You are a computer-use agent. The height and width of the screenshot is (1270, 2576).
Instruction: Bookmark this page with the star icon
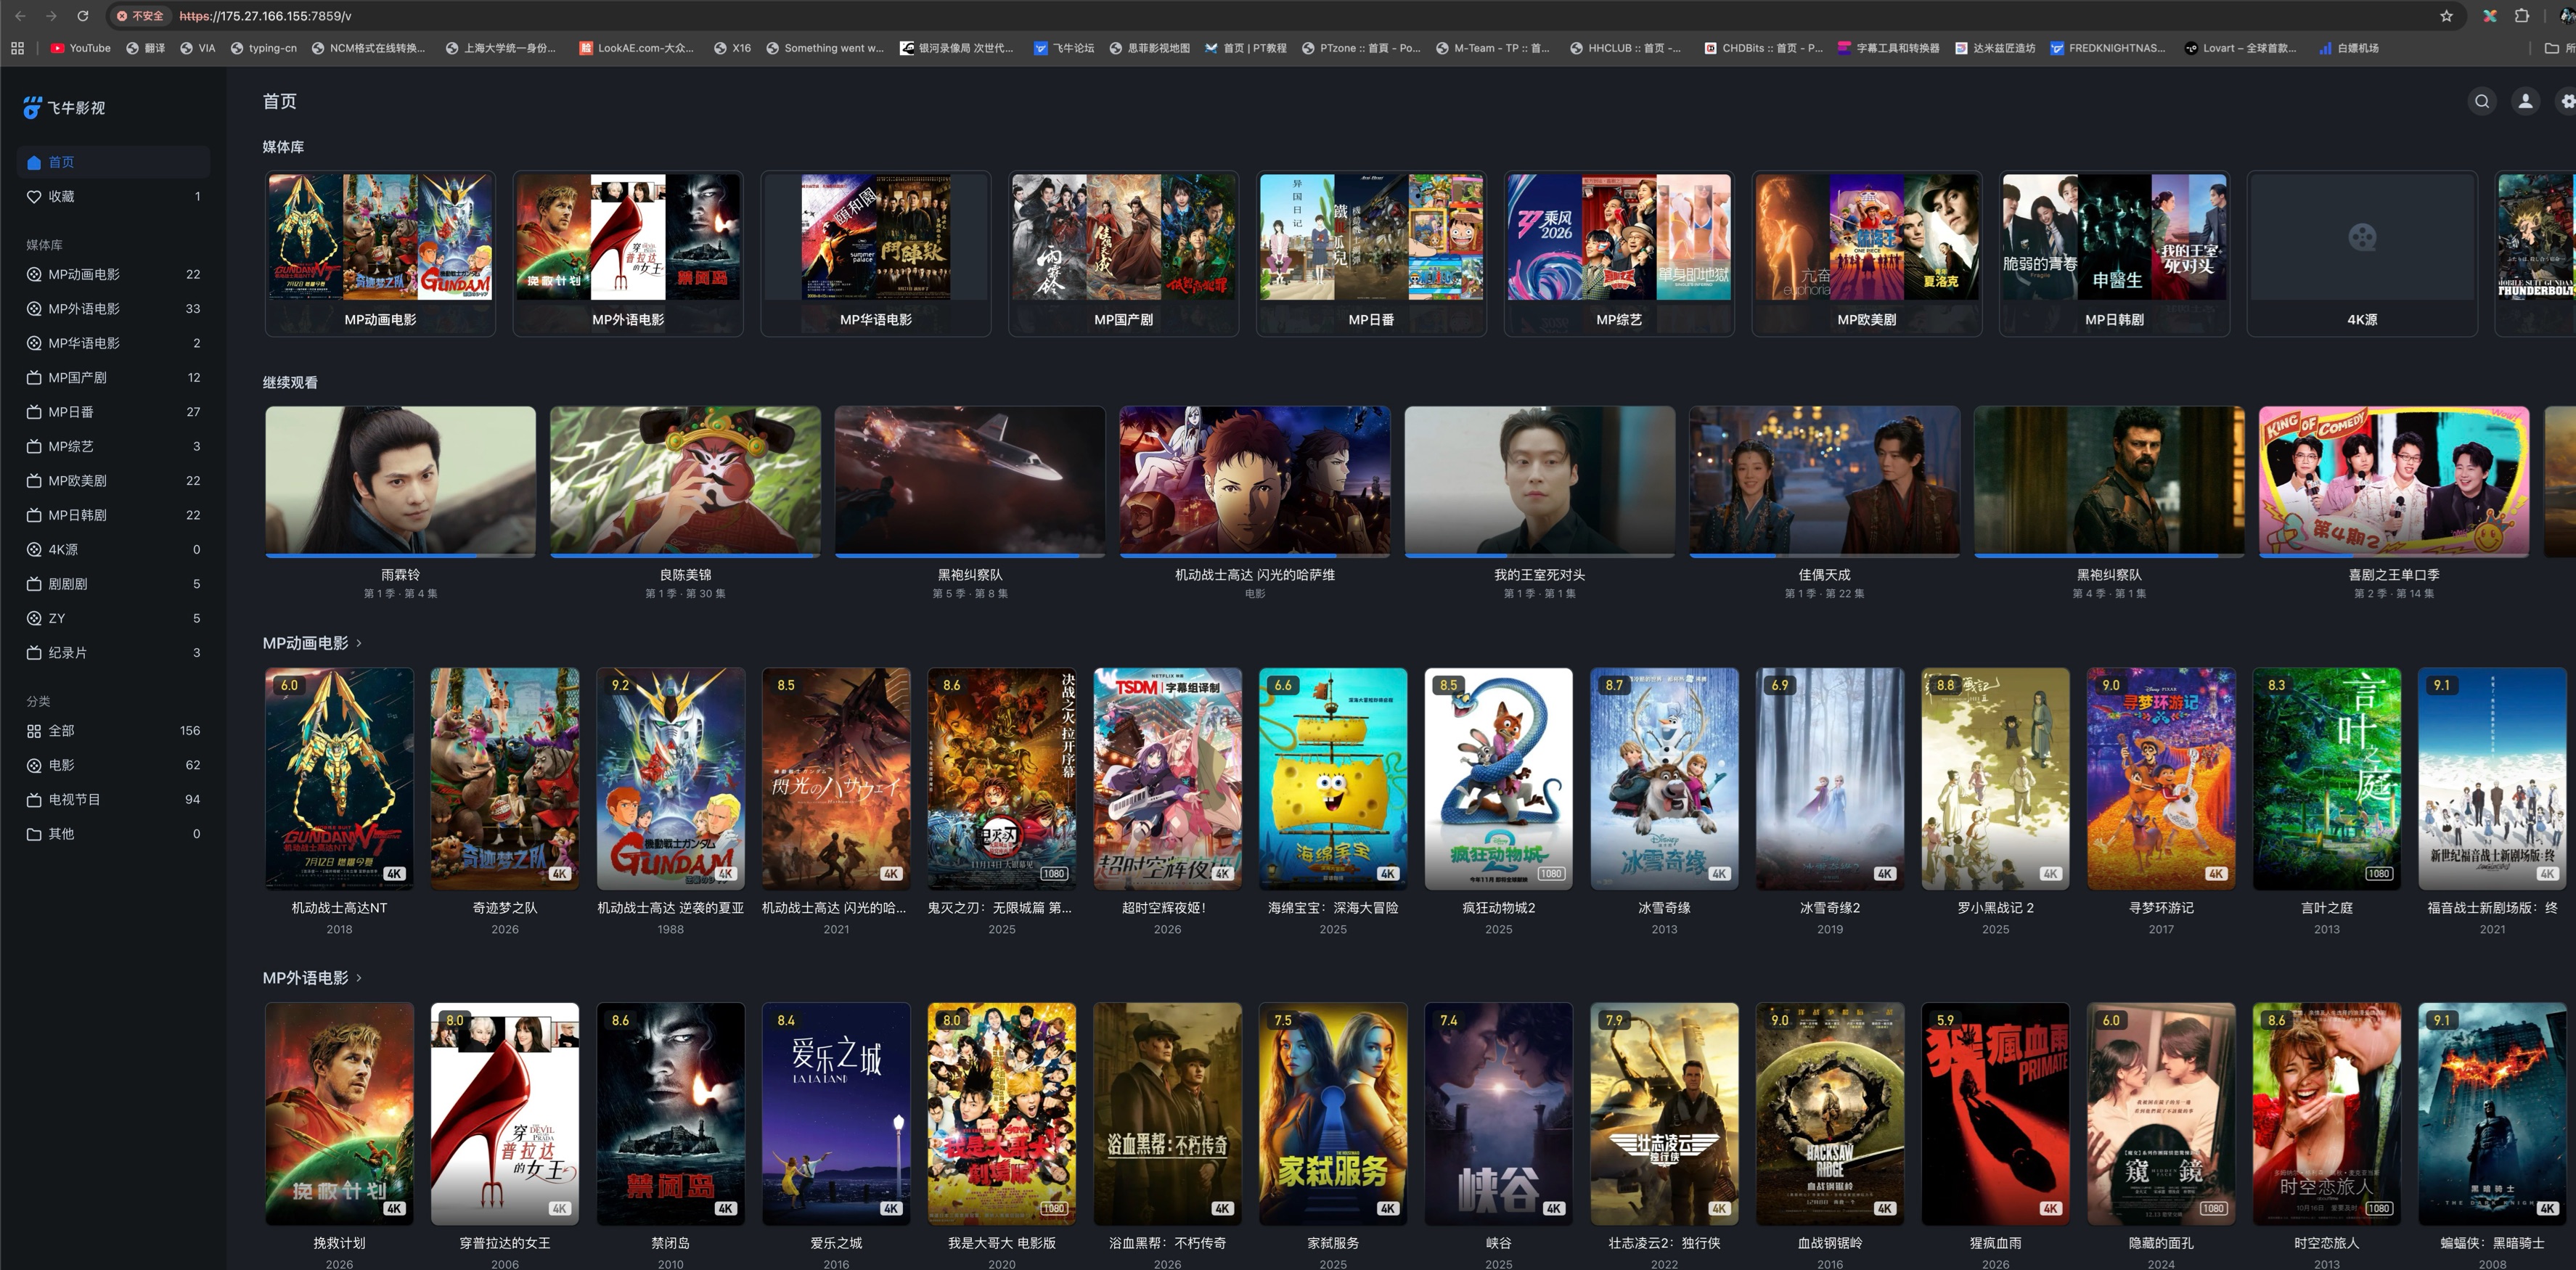pyautogui.click(x=2446, y=16)
